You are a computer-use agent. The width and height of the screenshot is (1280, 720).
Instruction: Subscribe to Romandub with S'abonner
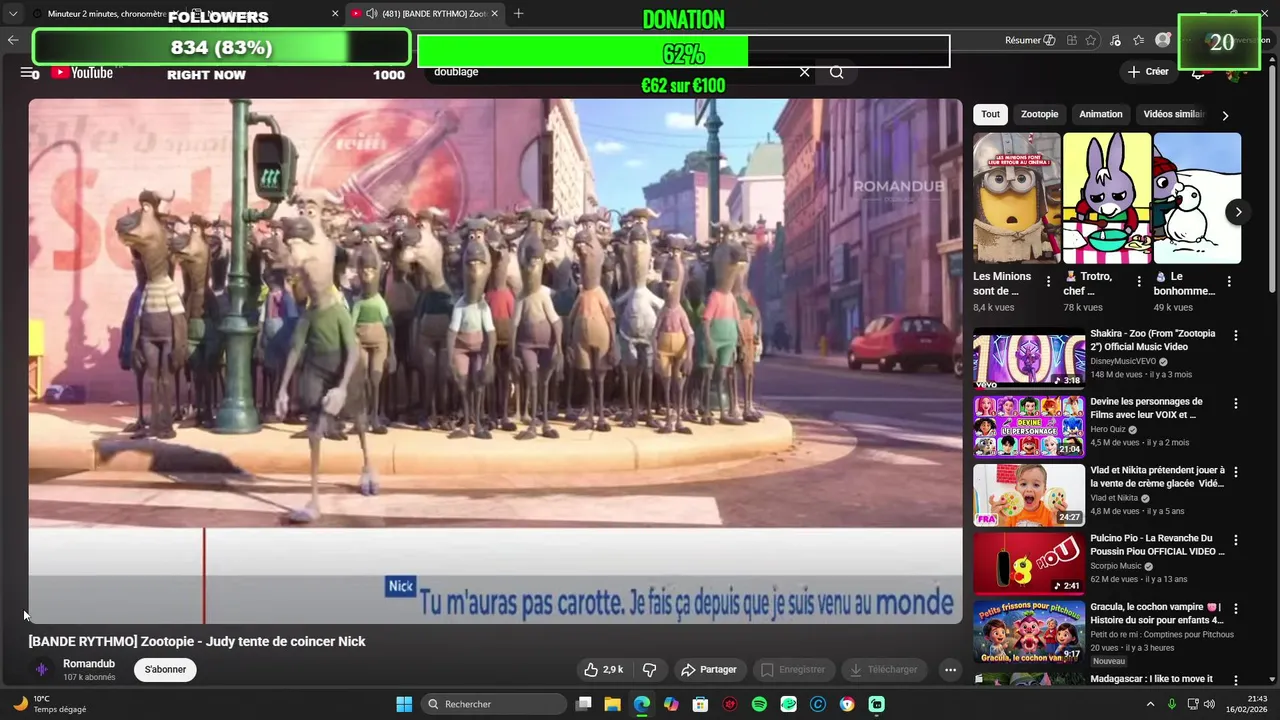(165, 669)
